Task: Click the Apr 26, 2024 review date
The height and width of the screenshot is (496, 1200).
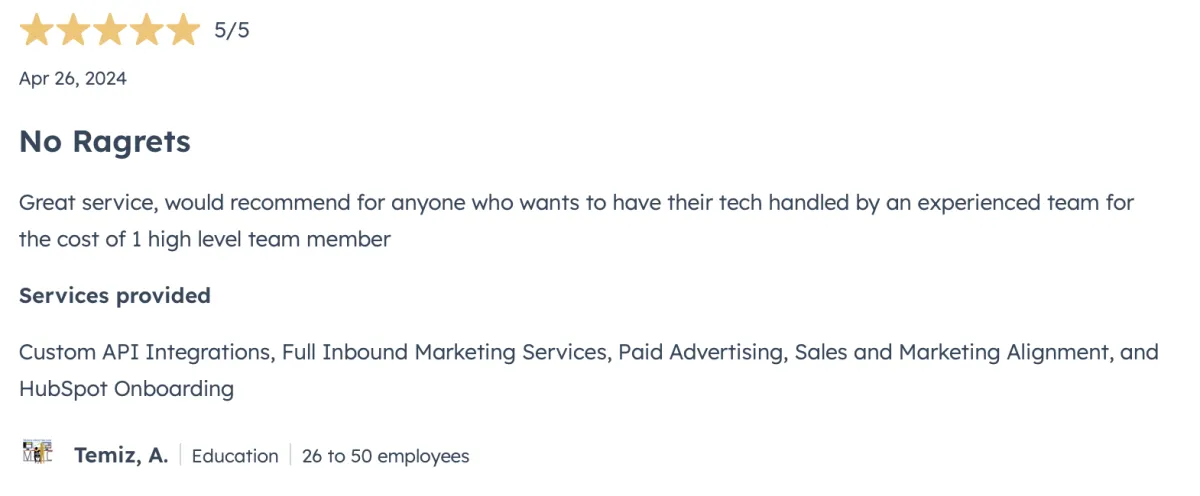Action: pos(73,78)
